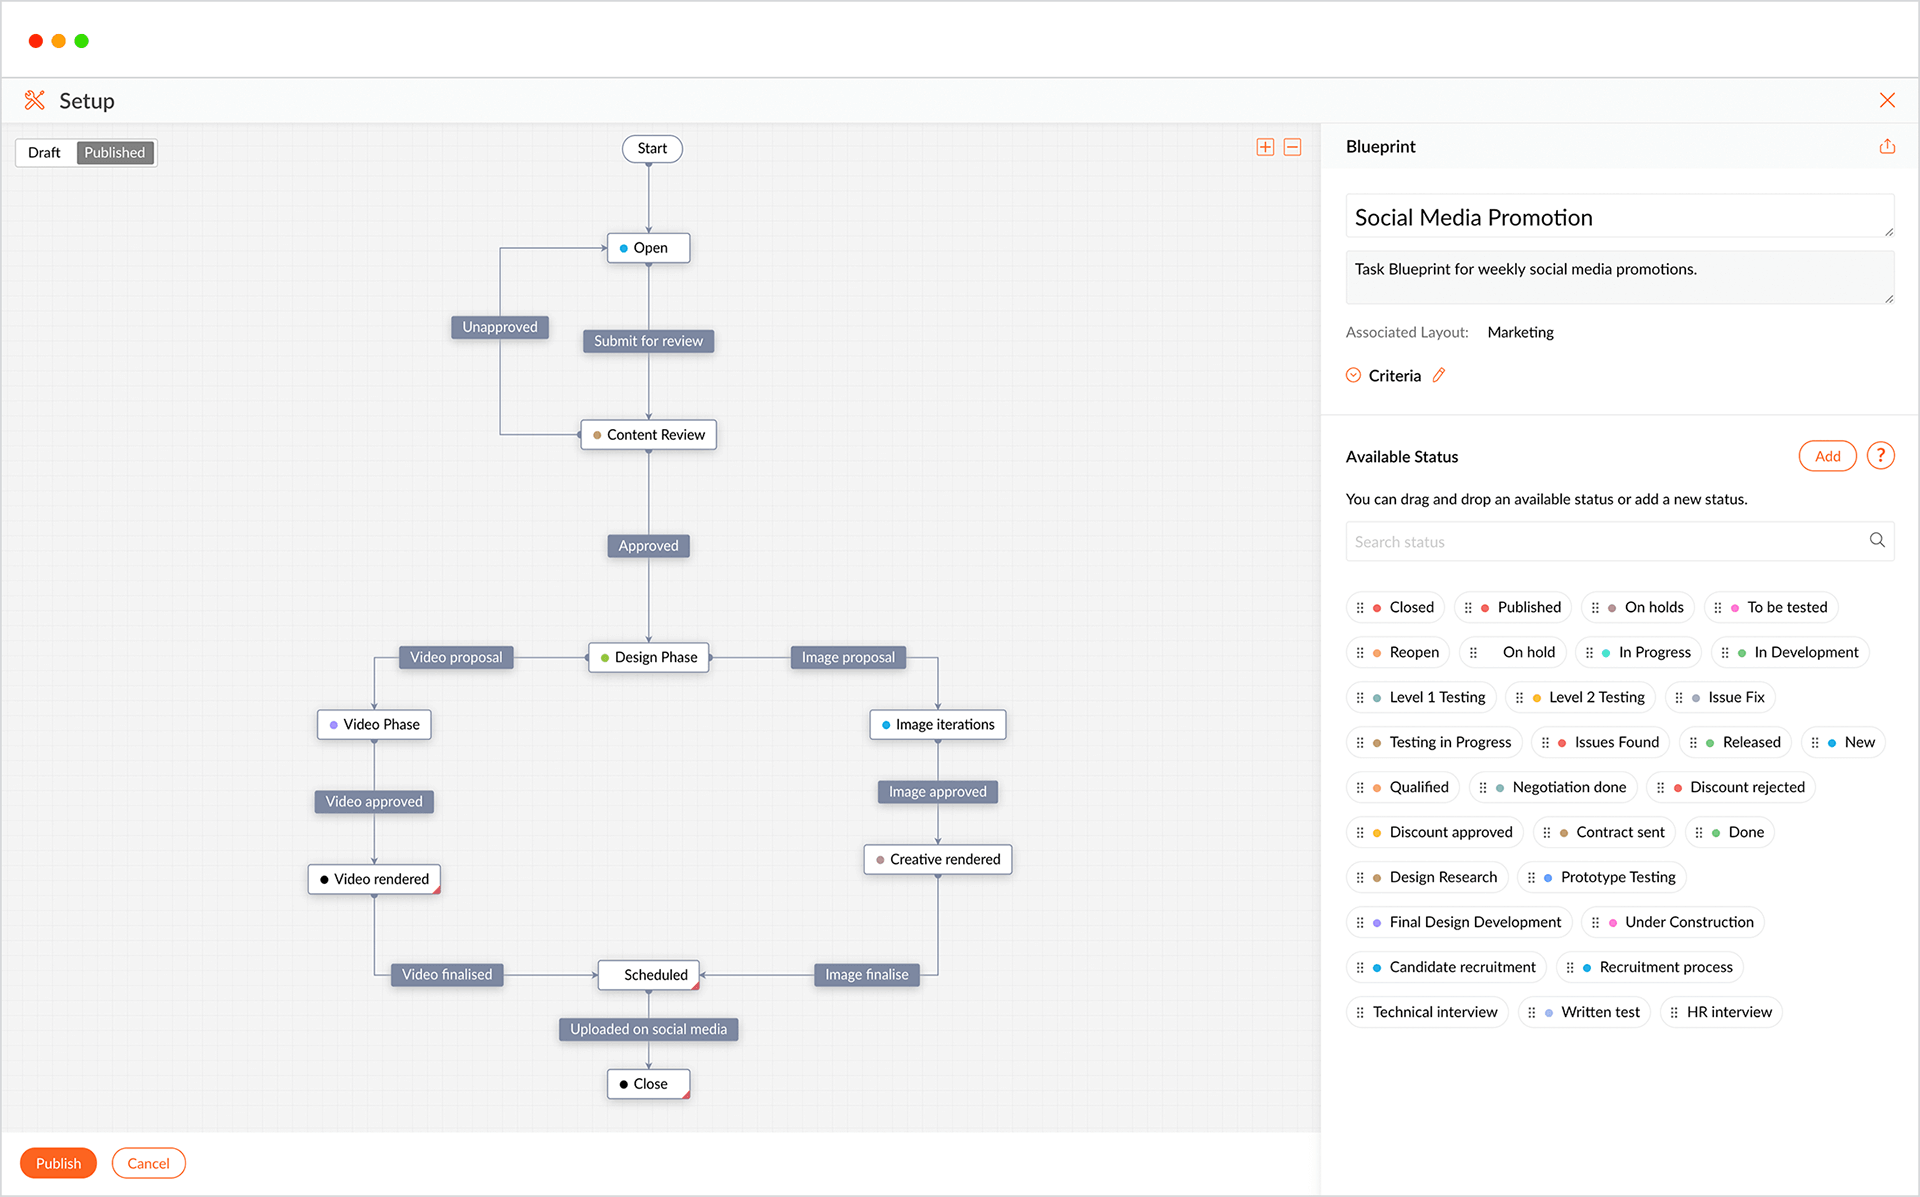Screen dimensions: 1920x1197
Task: Click drag handle of Technical interview status
Action: pyautogui.click(x=1360, y=1012)
